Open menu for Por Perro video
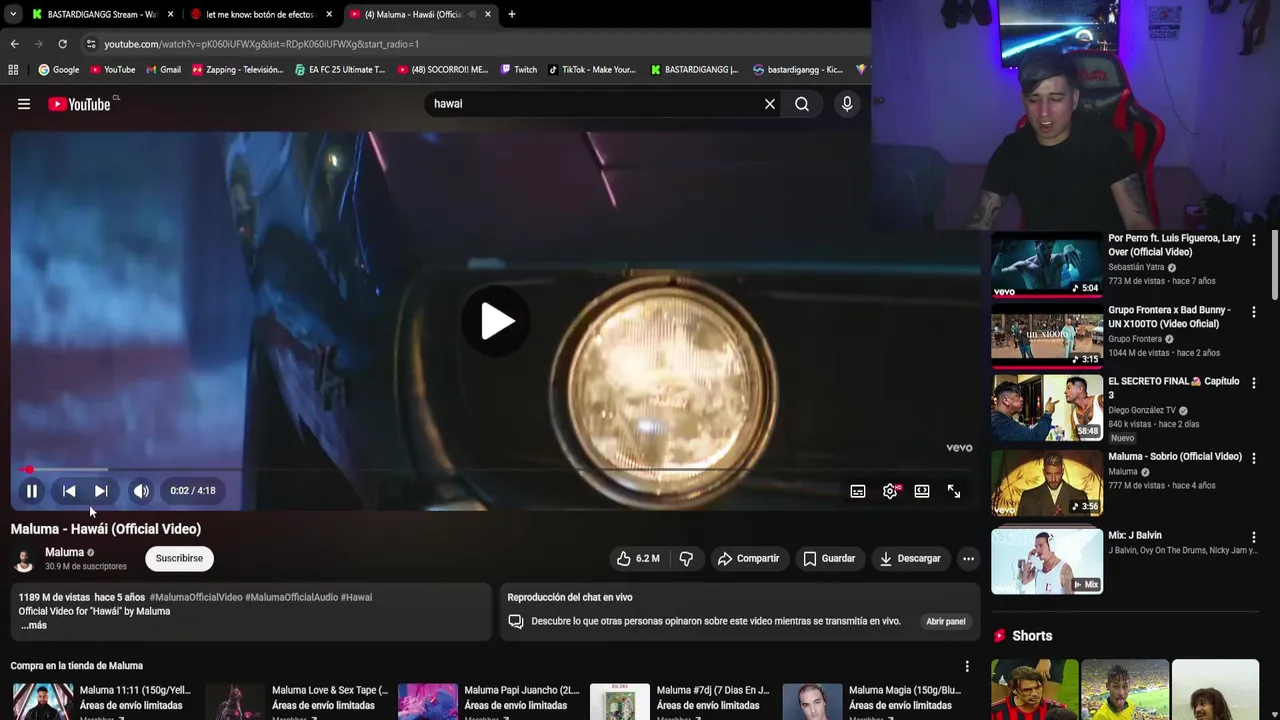The height and width of the screenshot is (720, 1280). 1253,240
